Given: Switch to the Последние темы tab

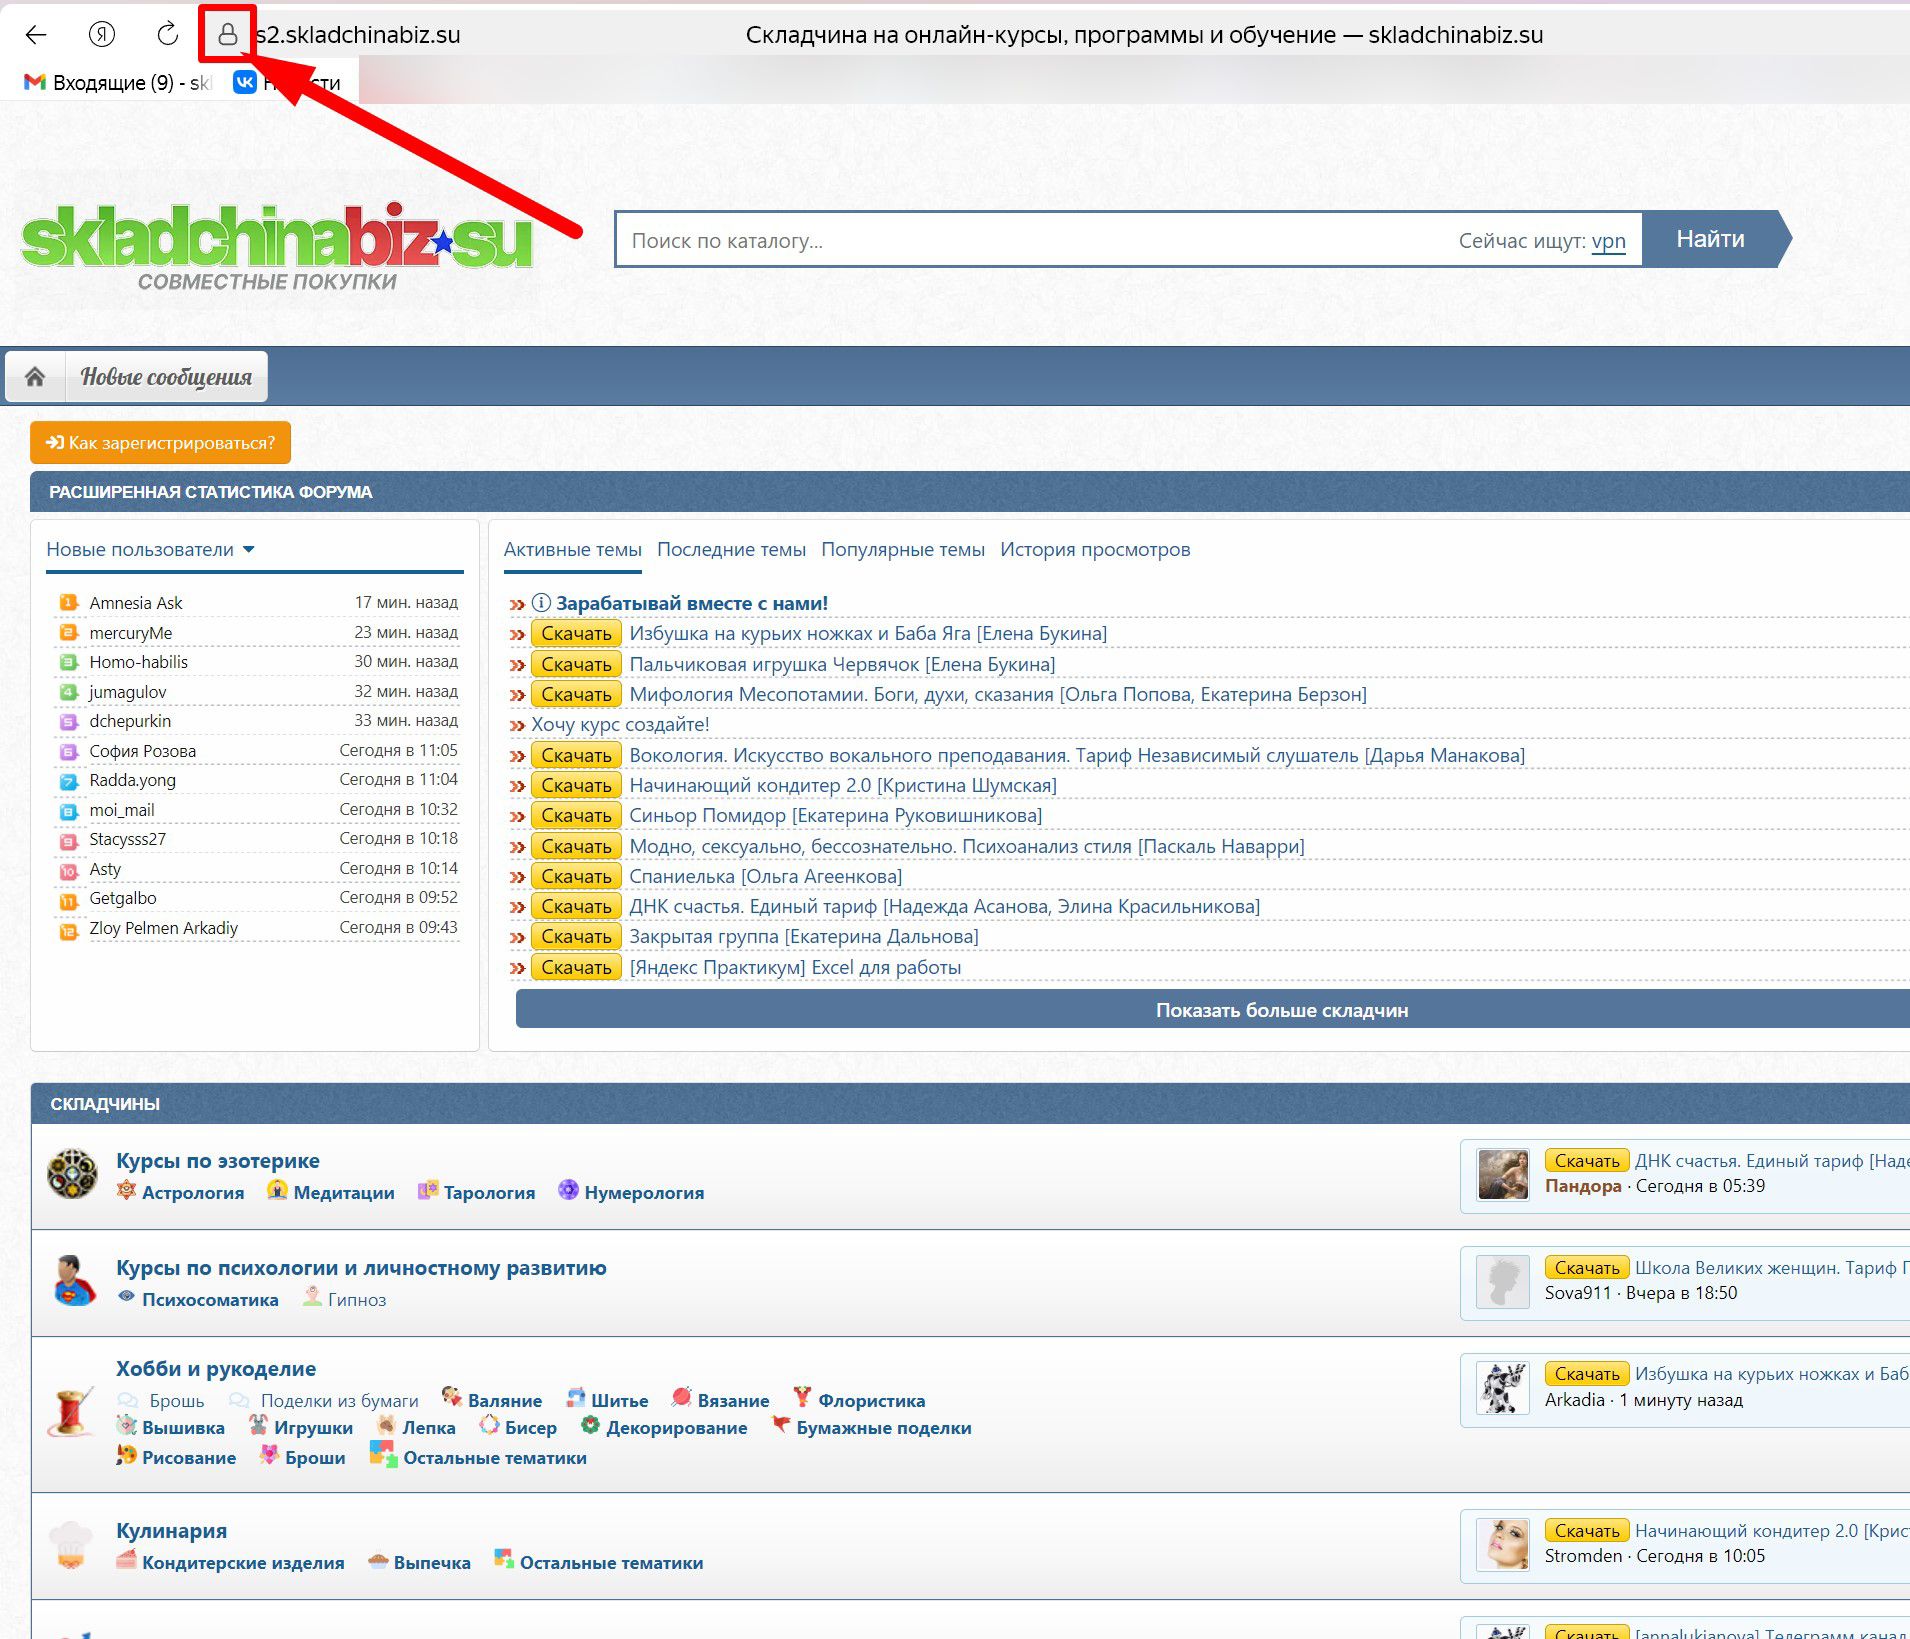Looking at the screenshot, I should [x=731, y=549].
